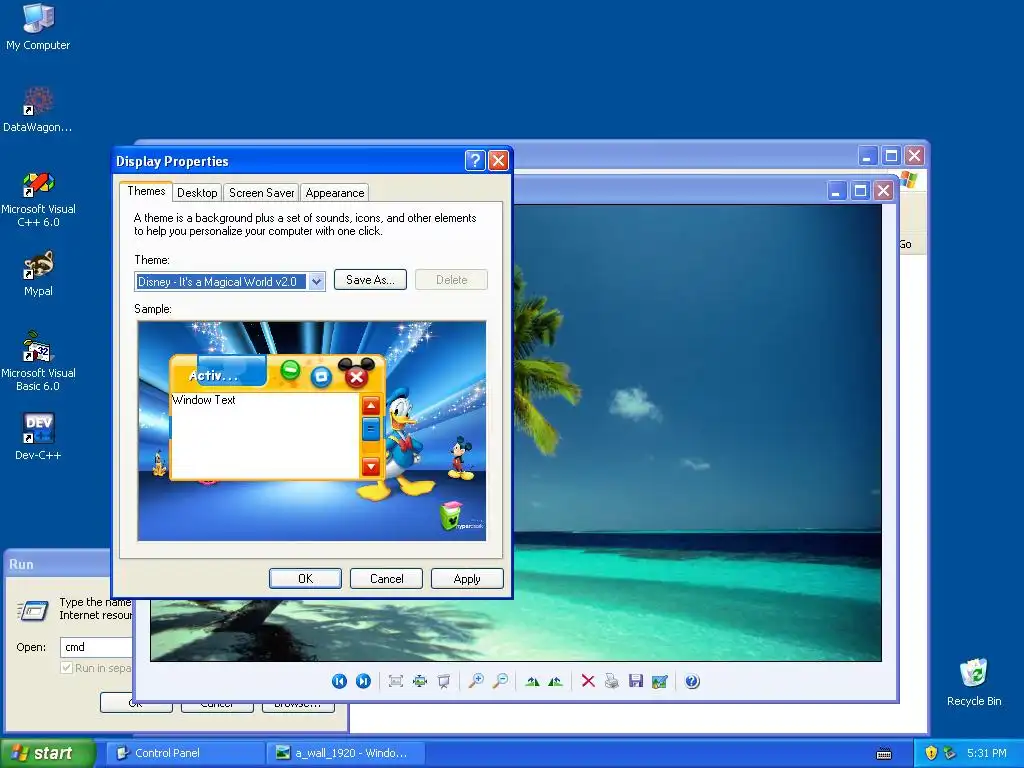Rotate picture clockwise

pos(532,681)
